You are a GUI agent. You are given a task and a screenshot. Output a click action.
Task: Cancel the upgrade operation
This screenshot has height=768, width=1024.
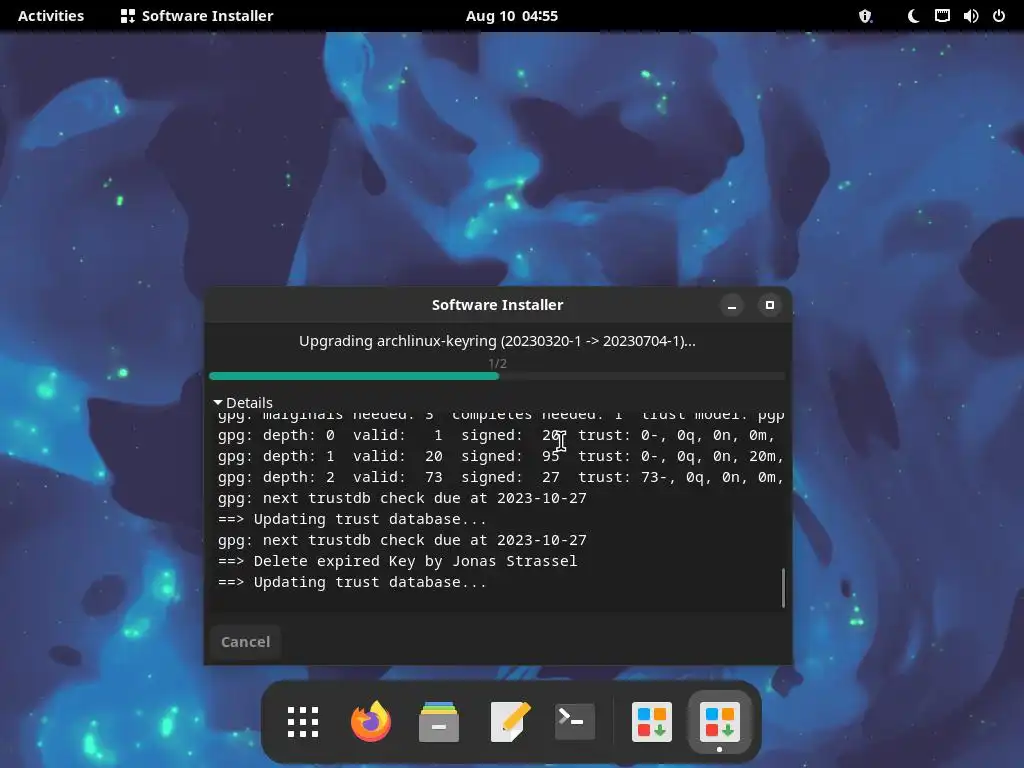point(246,642)
